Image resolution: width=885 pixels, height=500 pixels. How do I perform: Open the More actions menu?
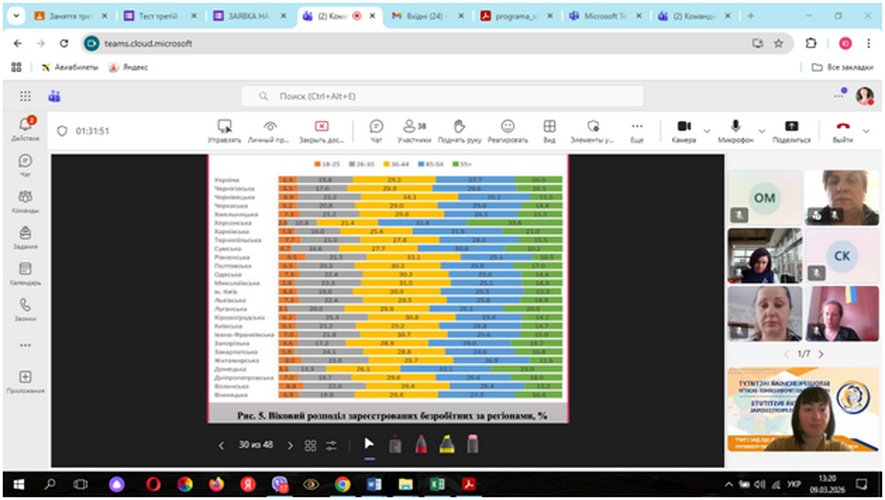click(x=637, y=131)
